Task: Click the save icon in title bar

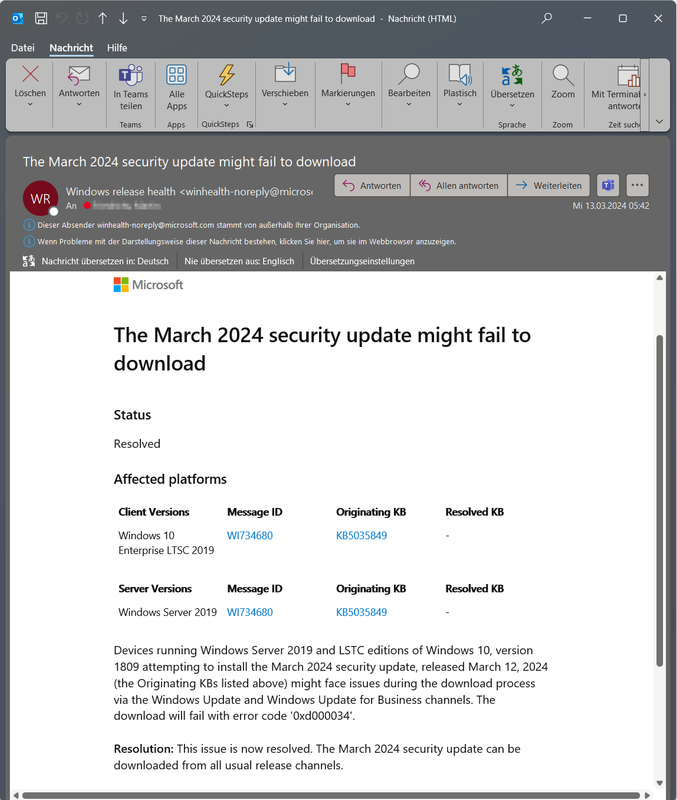Action: [x=41, y=18]
